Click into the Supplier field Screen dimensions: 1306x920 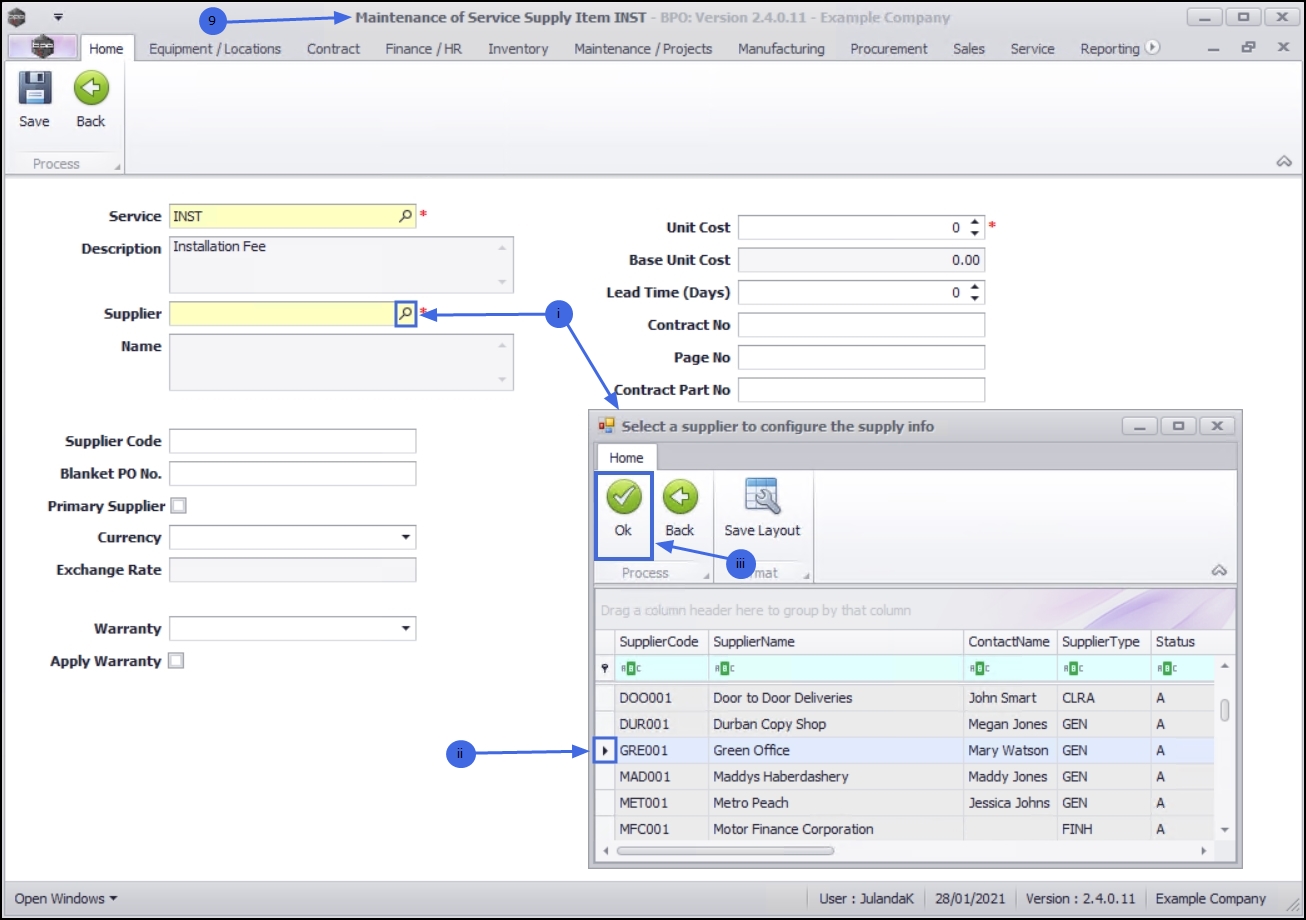click(x=283, y=314)
